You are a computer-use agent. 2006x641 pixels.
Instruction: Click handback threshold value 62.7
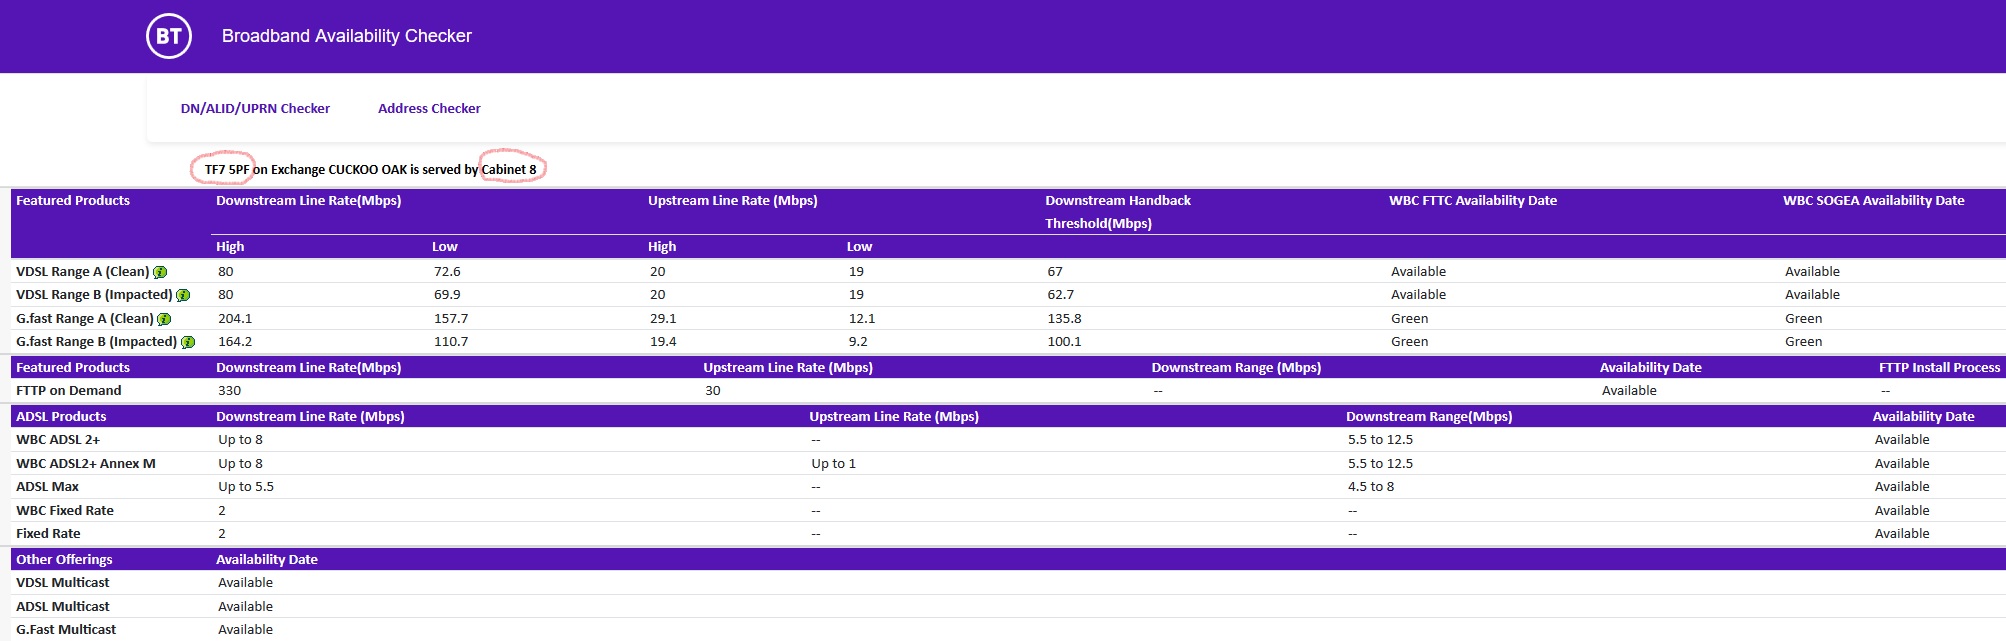[1061, 294]
